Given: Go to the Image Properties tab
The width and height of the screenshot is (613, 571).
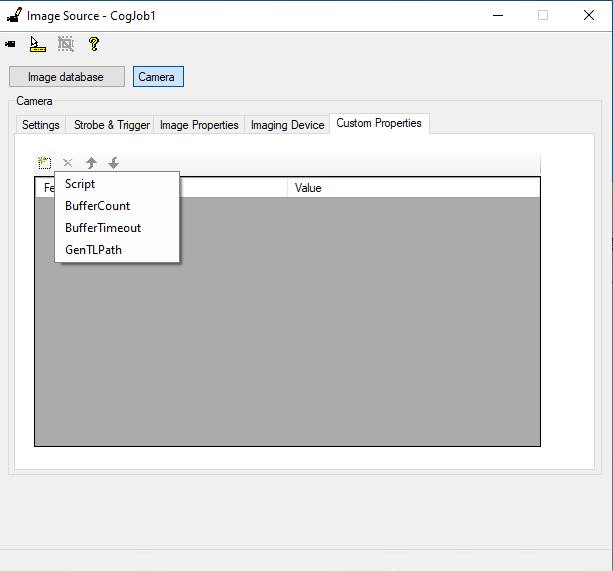Looking at the screenshot, I should tap(199, 125).
